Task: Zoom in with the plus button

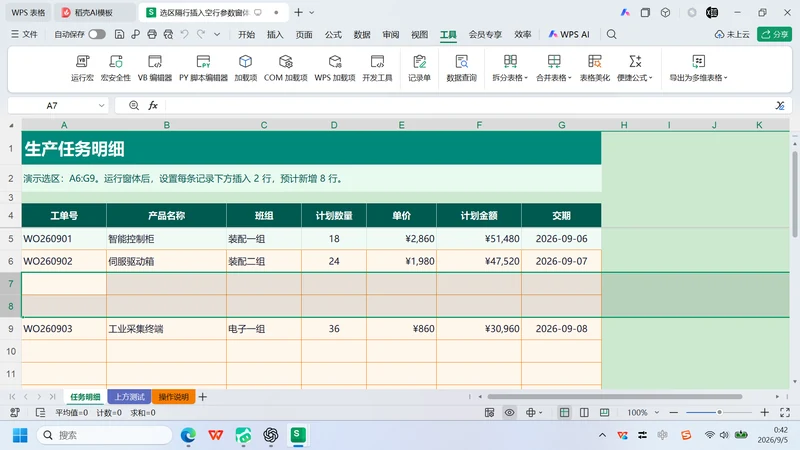Action: tap(764, 412)
